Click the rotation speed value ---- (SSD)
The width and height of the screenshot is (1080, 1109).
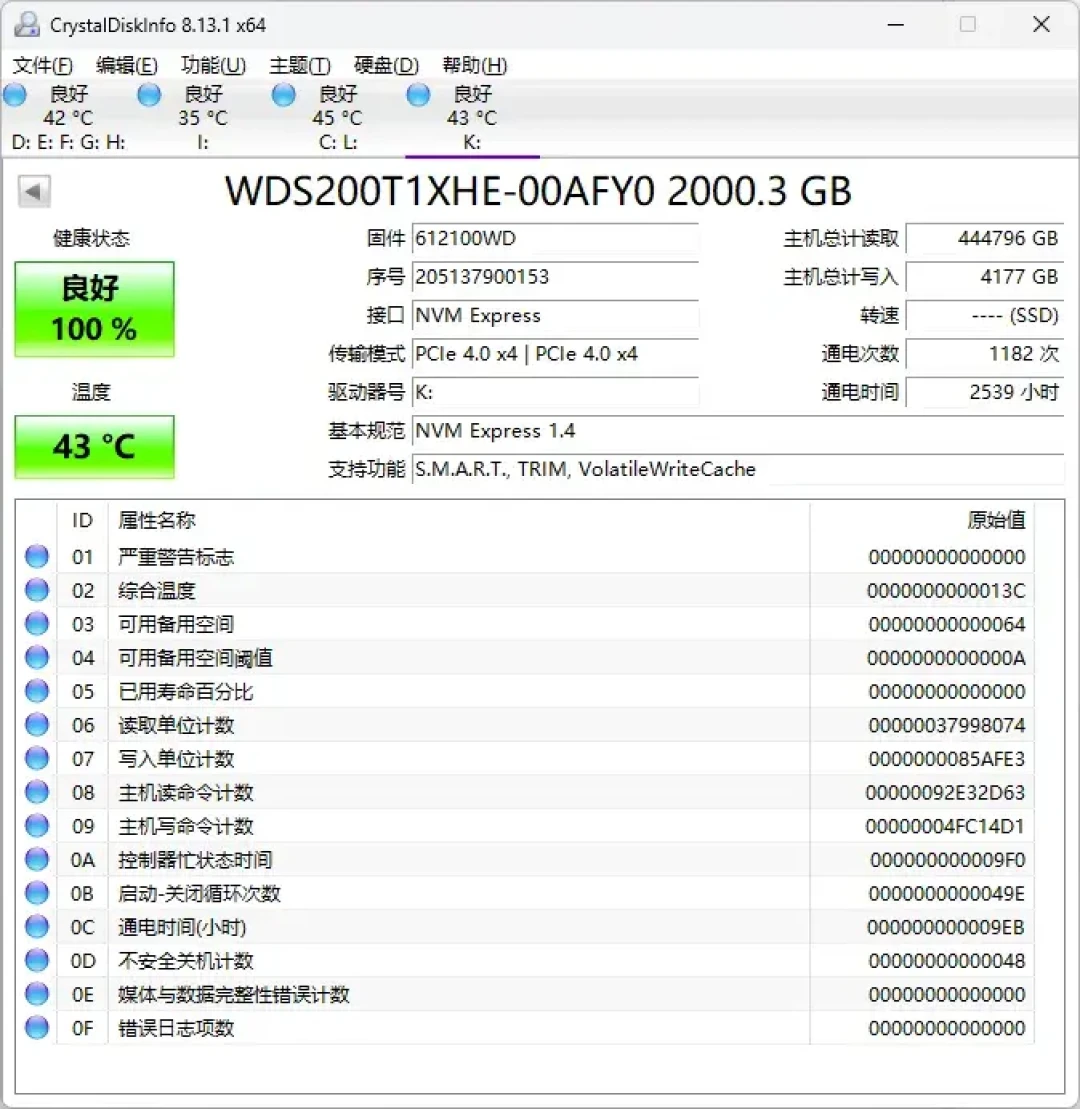985,315
